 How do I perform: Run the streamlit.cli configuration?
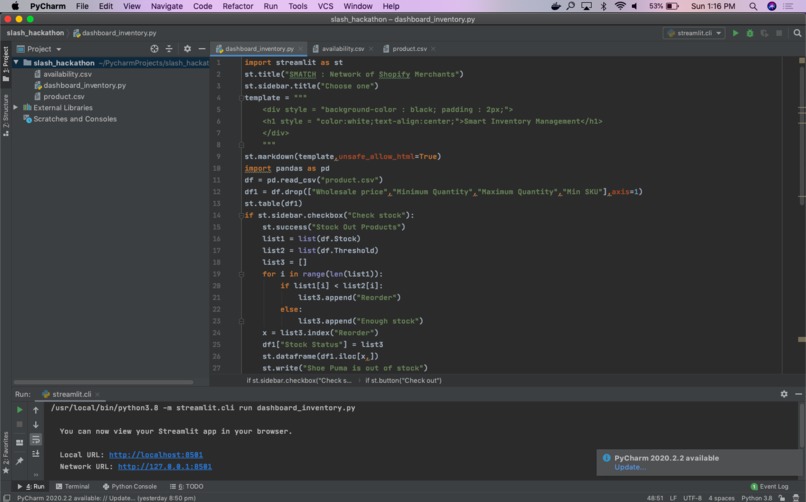tap(736, 33)
